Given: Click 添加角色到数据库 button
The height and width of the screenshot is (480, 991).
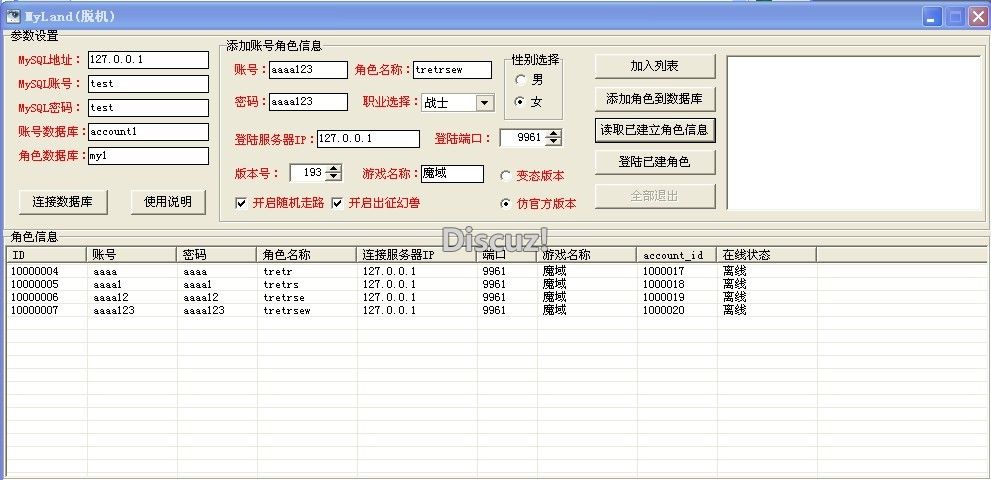Looking at the screenshot, I should 655,98.
